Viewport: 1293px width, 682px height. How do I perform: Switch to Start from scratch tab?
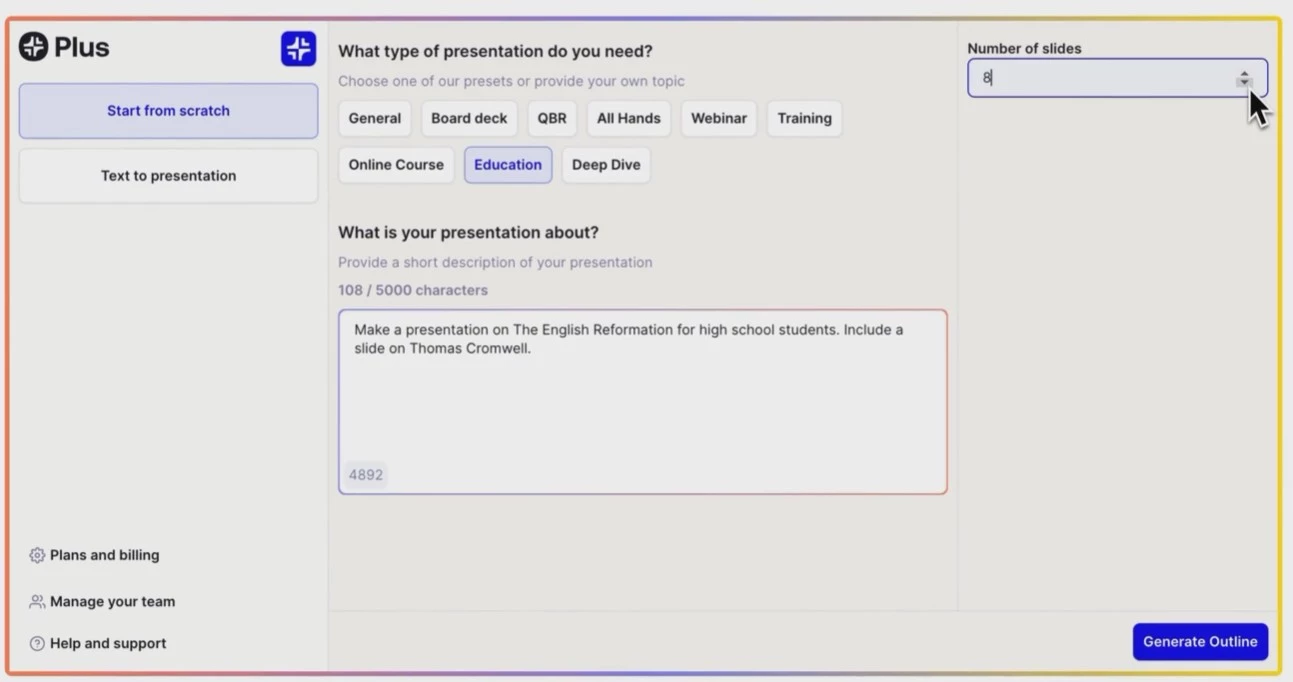click(x=168, y=111)
